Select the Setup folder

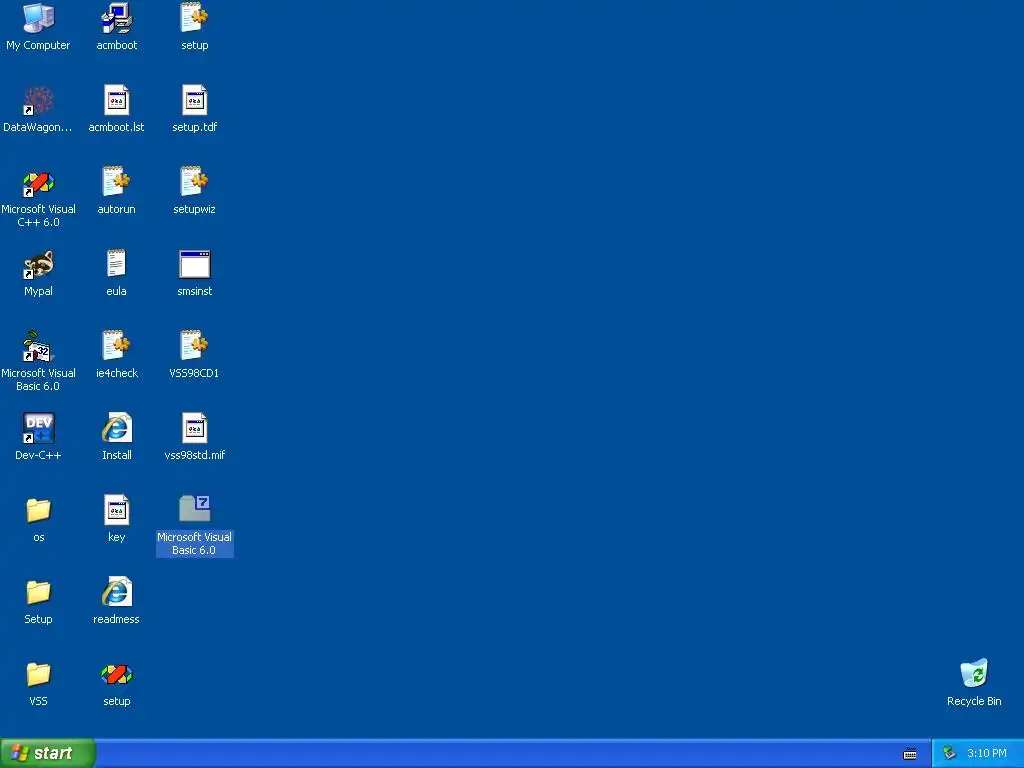coord(38,592)
